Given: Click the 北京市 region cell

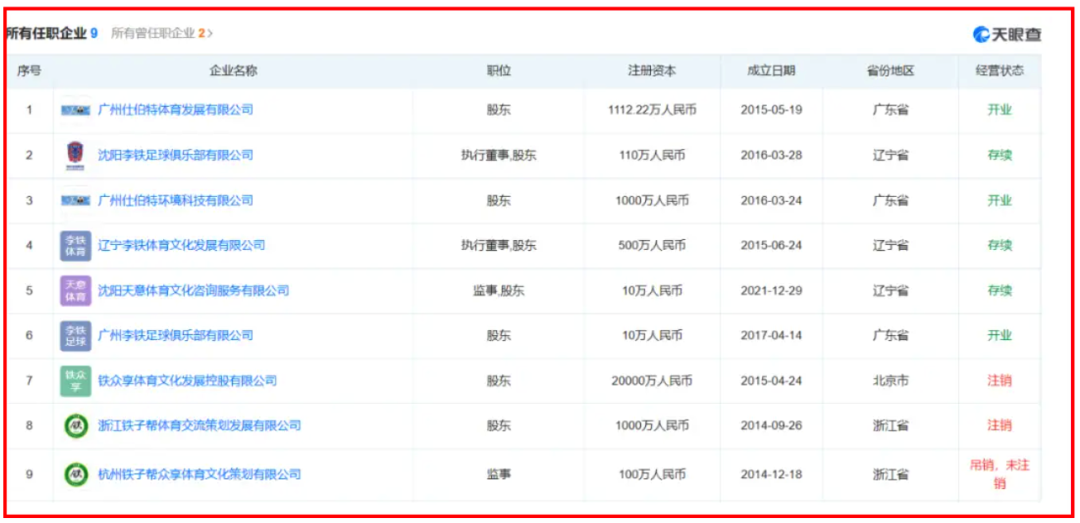Looking at the screenshot, I should click(x=891, y=381).
